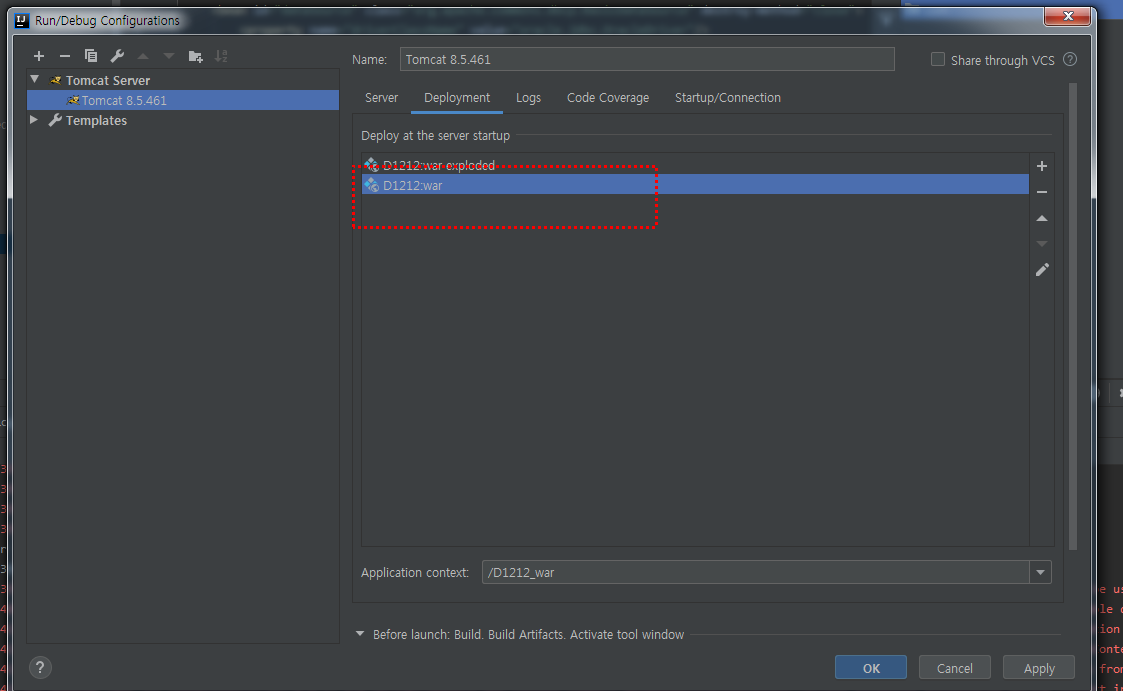Click the IntelliJ icon in title bar
Viewport: 1123px width, 691px height.
point(21,20)
